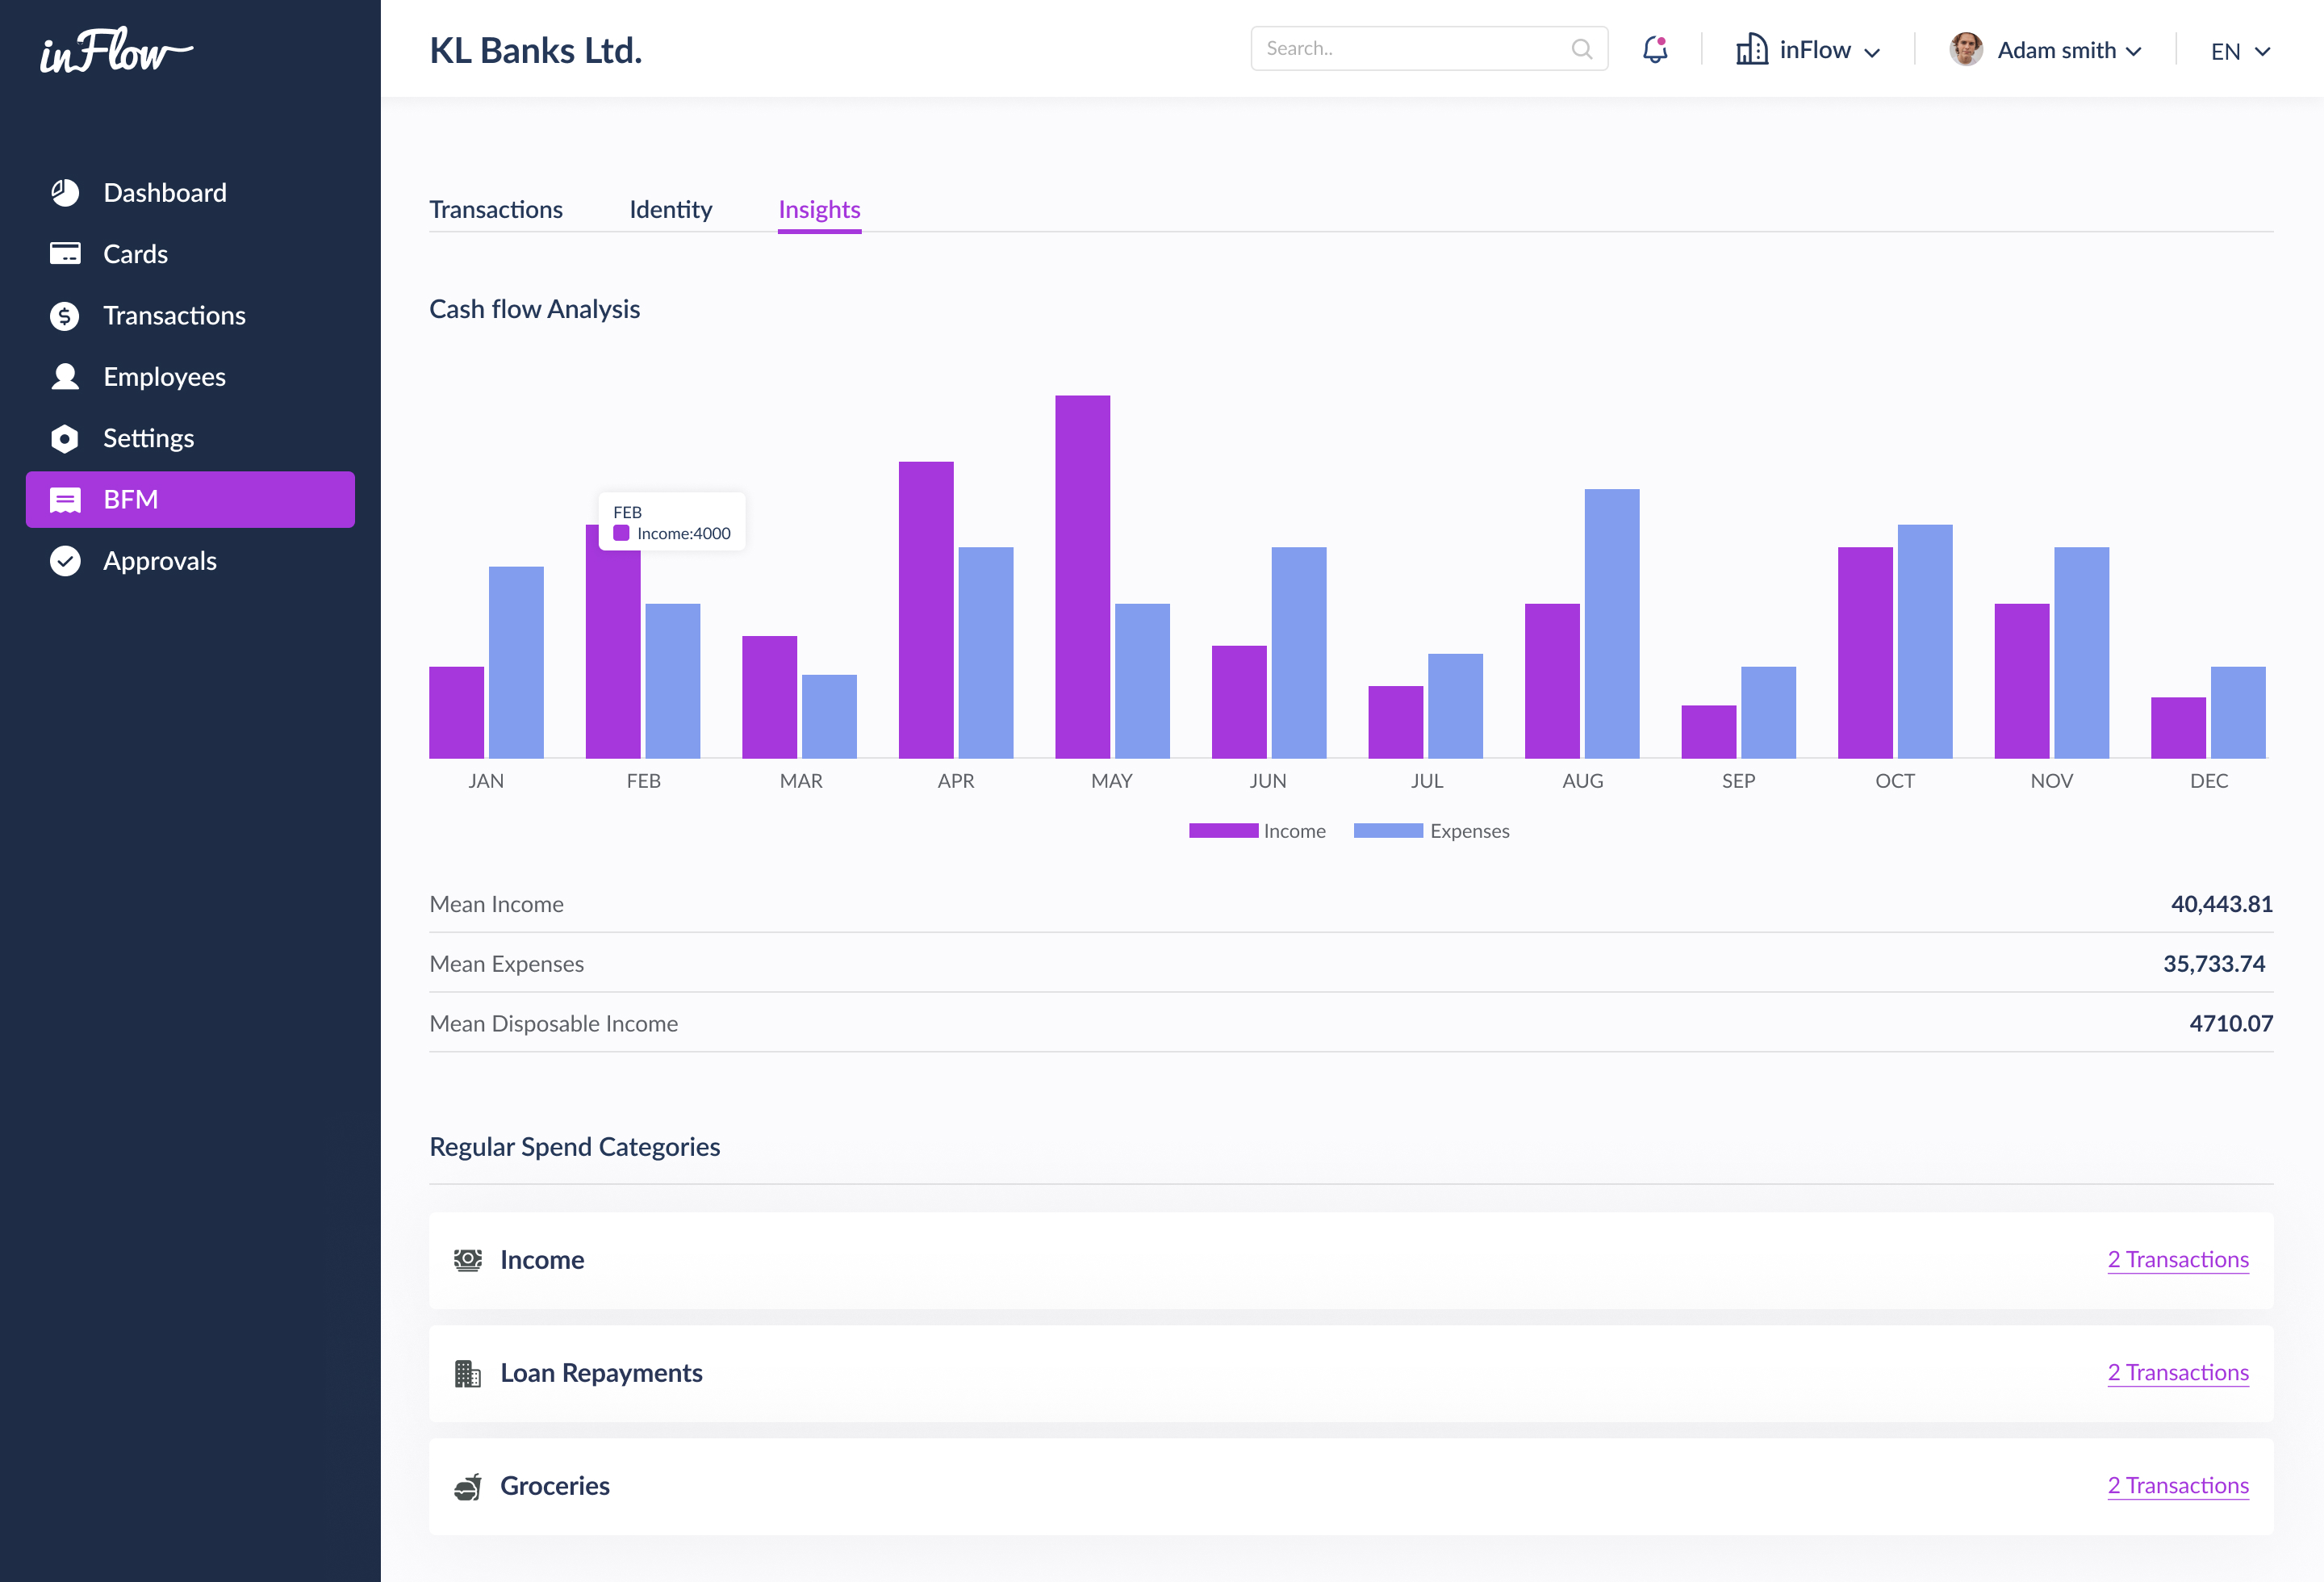Click the dollar Transactions sidebar icon
2324x1582 pixels.
pos(65,316)
